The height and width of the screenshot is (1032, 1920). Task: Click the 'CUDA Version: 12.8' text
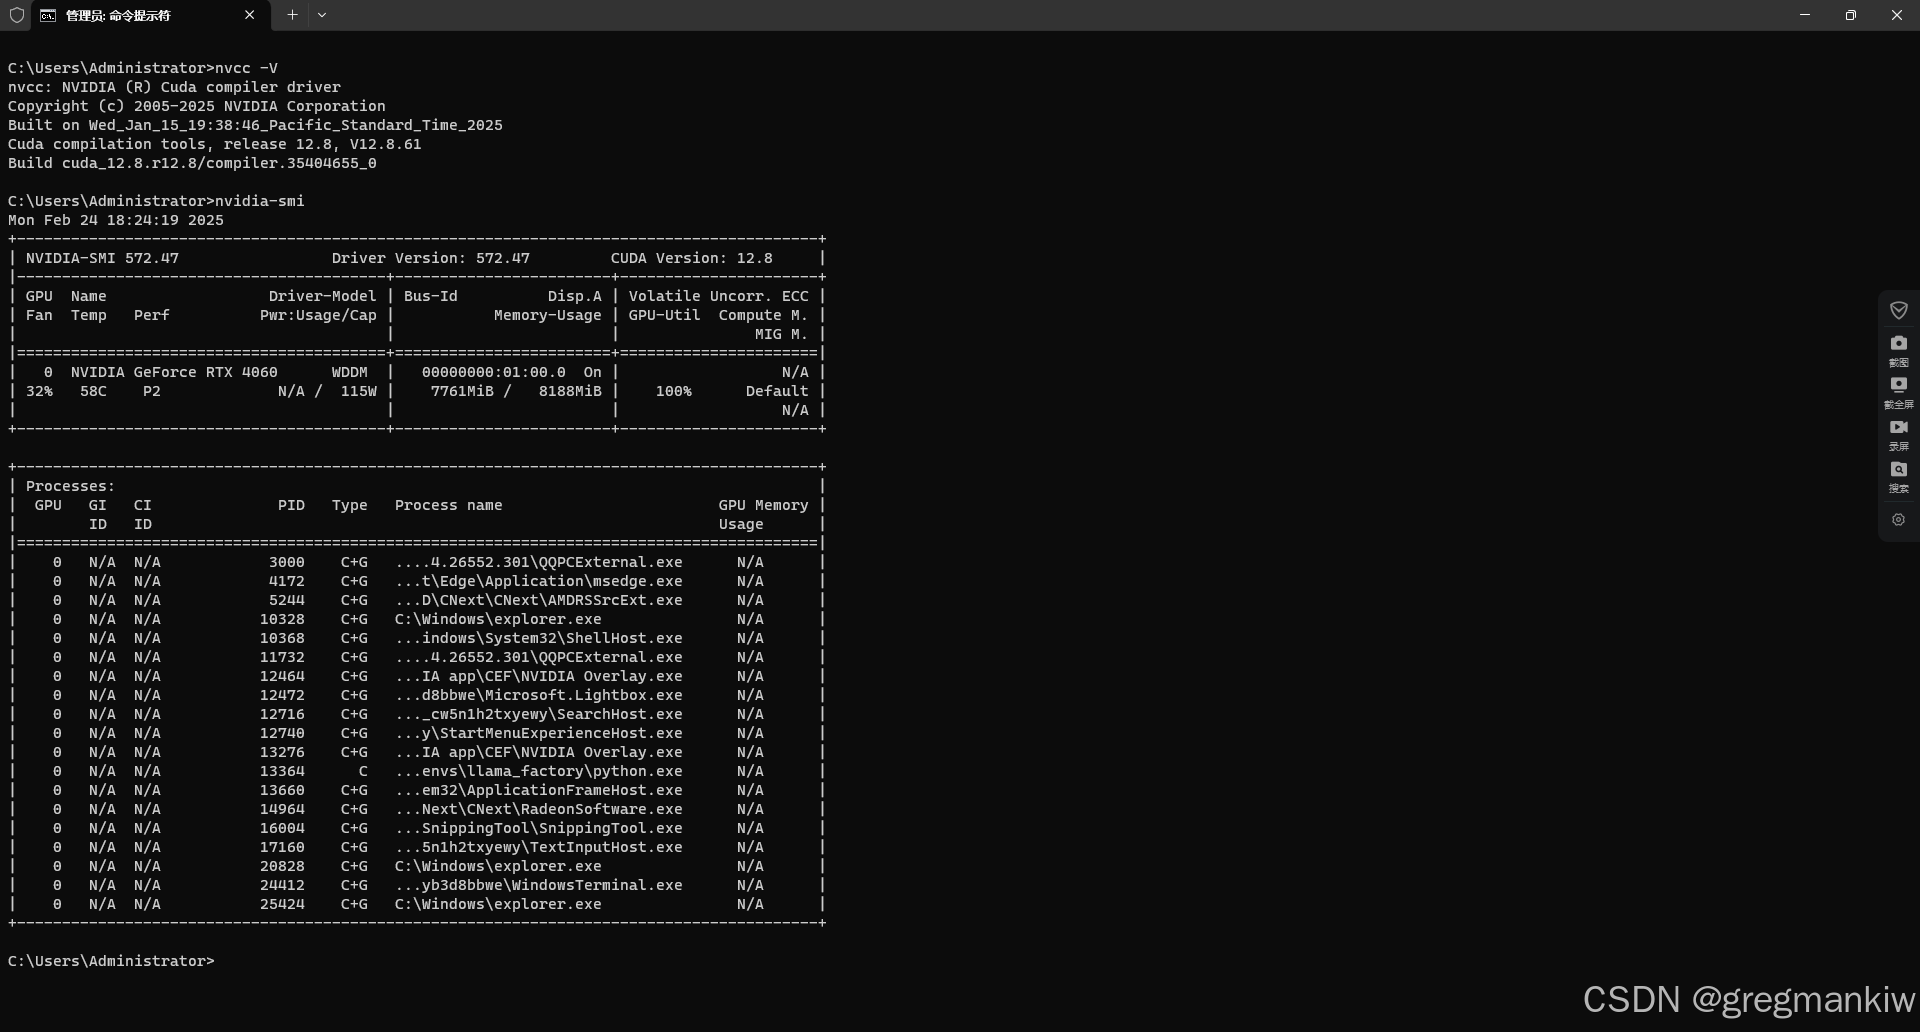tap(692, 258)
